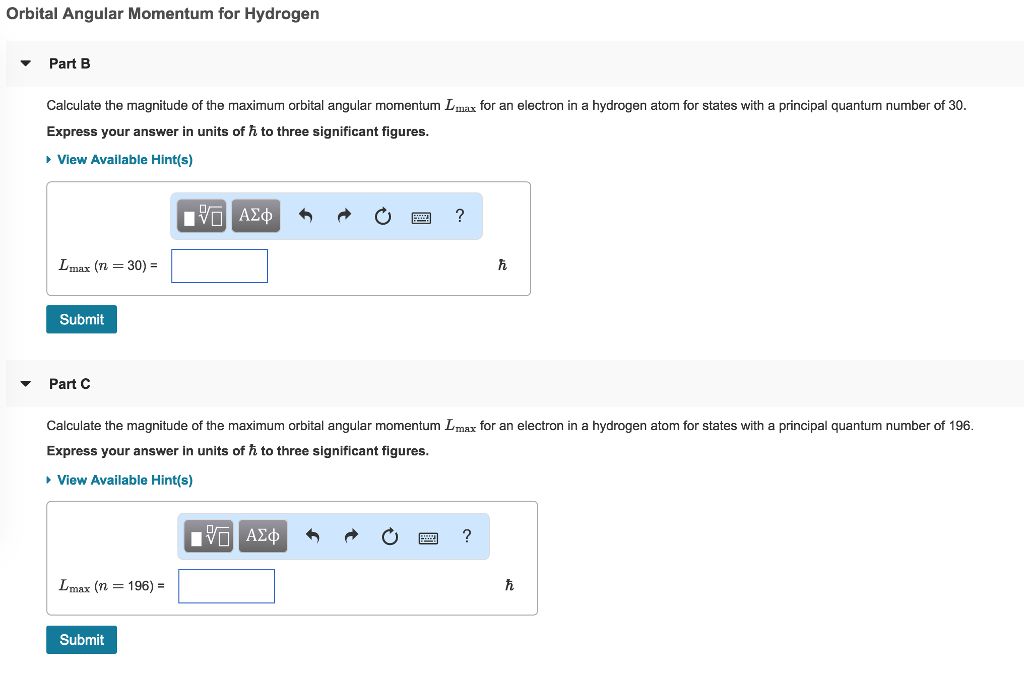Collapse the Part B section
This screenshot has width=1024, height=676.
point(25,62)
